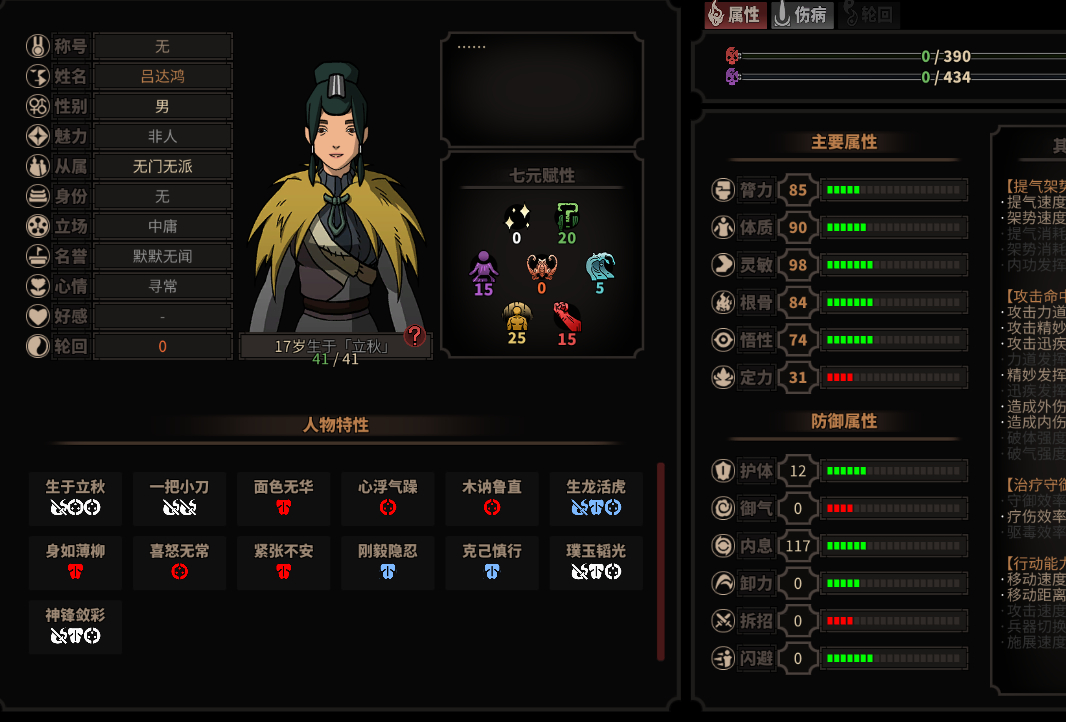The height and width of the screenshot is (722, 1066).
Task: Switch to the 伤病 injuries tab
Action: pos(802,14)
